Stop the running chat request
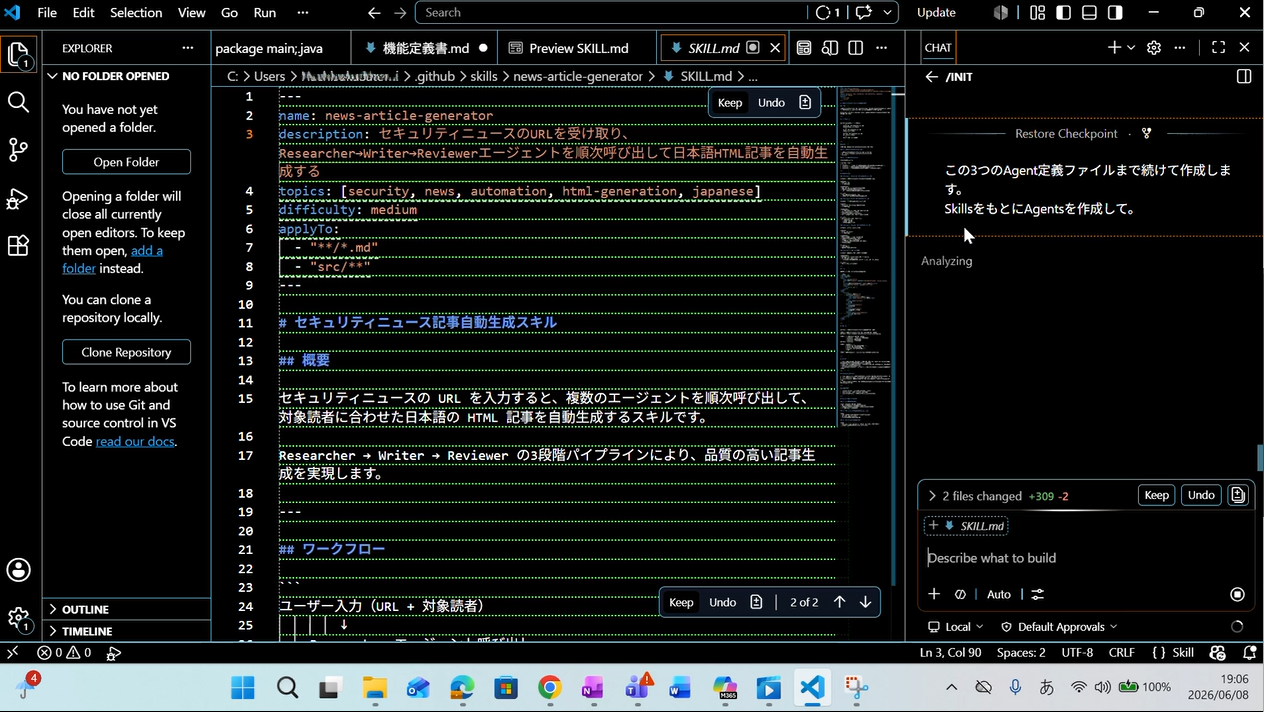The height and width of the screenshot is (712, 1264). coord(1237,594)
